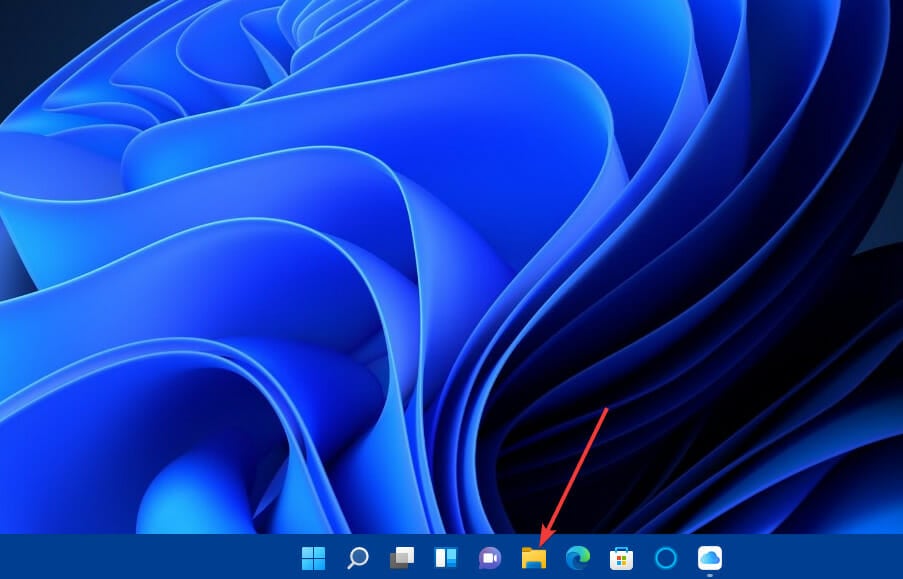Activate Cortana
Image resolution: width=903 pixels, height=579 pixels.
664,557
